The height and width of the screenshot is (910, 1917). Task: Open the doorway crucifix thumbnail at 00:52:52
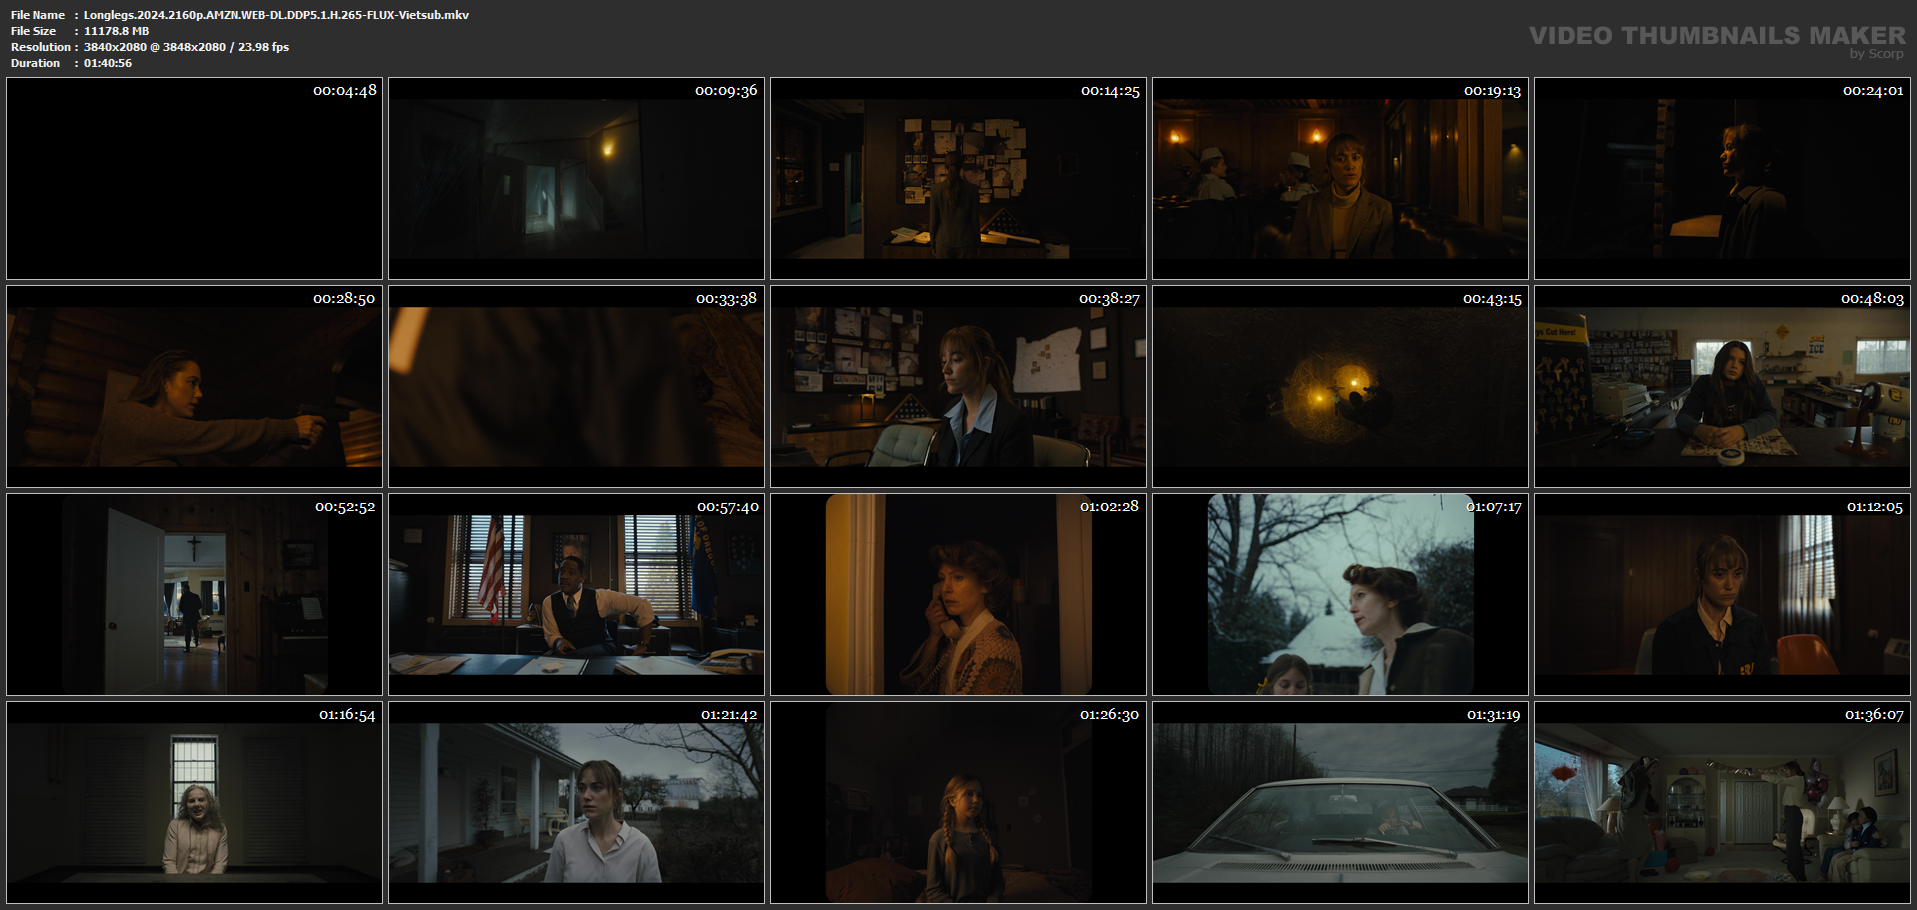coord(194,594)
